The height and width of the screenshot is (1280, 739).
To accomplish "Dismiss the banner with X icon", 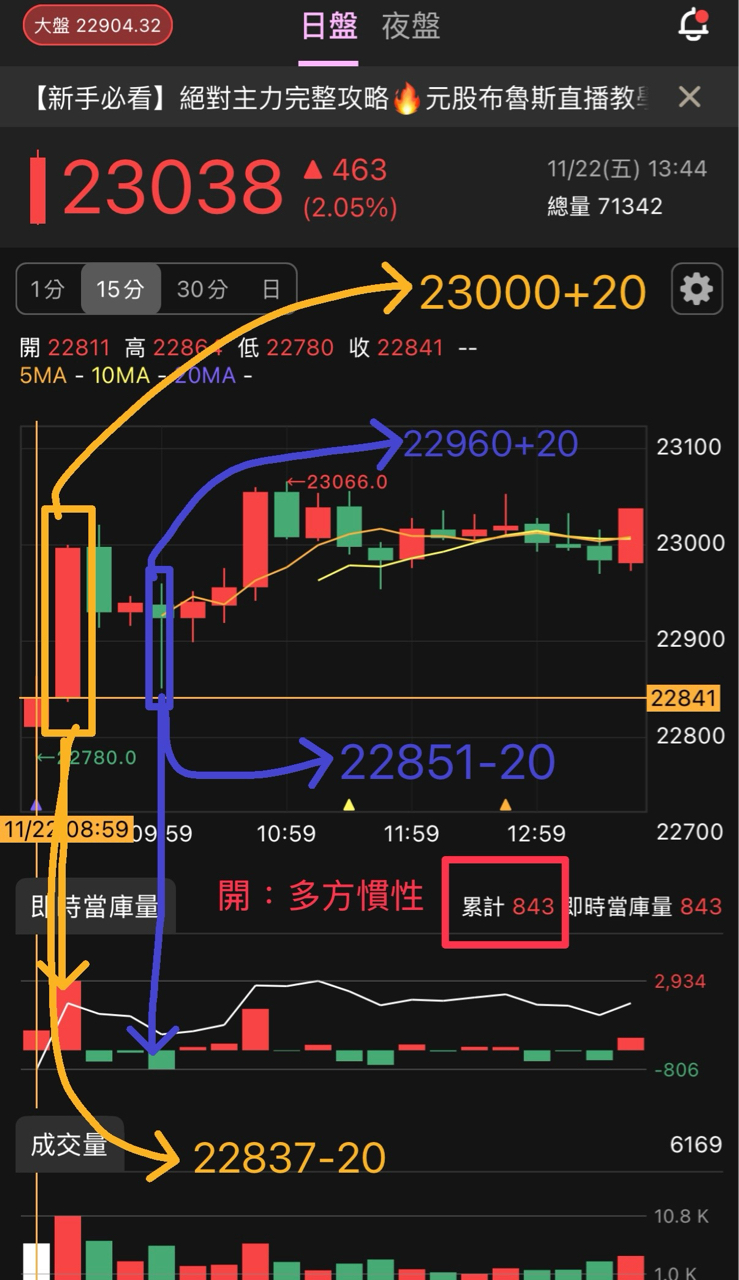I will point(689,97).
